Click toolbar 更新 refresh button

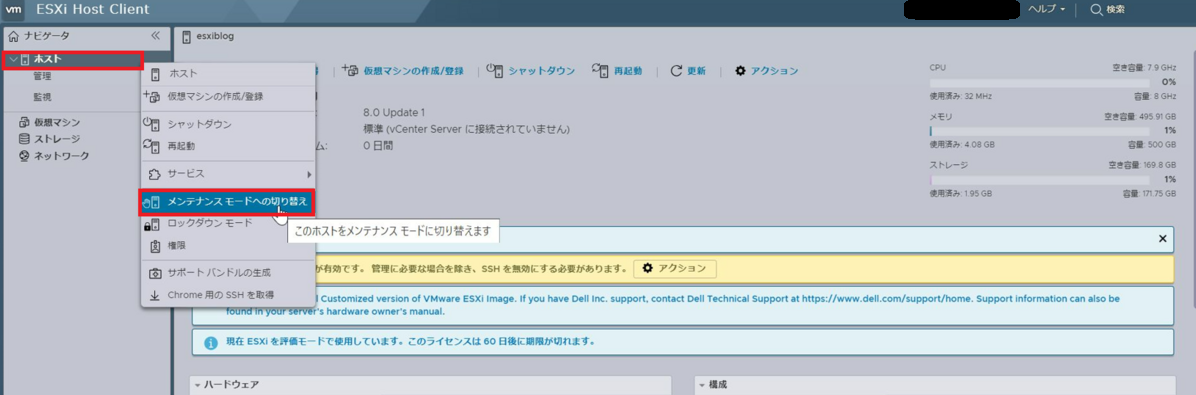point(688,70)
